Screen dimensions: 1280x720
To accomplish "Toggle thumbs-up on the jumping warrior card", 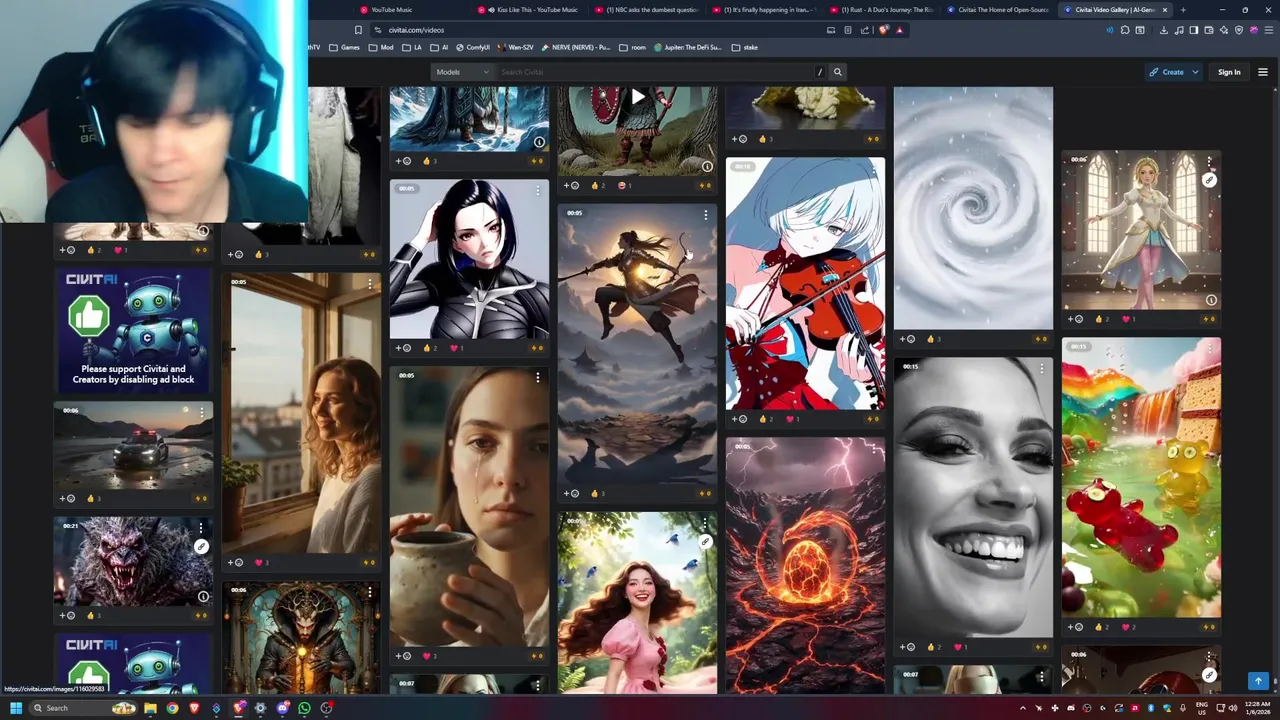I will pyautogui.click(x=597, y=493).
